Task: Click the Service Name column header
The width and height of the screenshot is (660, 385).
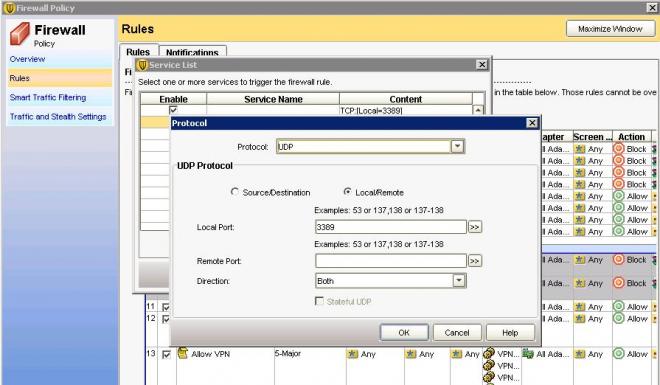Action: pos(273,99)
